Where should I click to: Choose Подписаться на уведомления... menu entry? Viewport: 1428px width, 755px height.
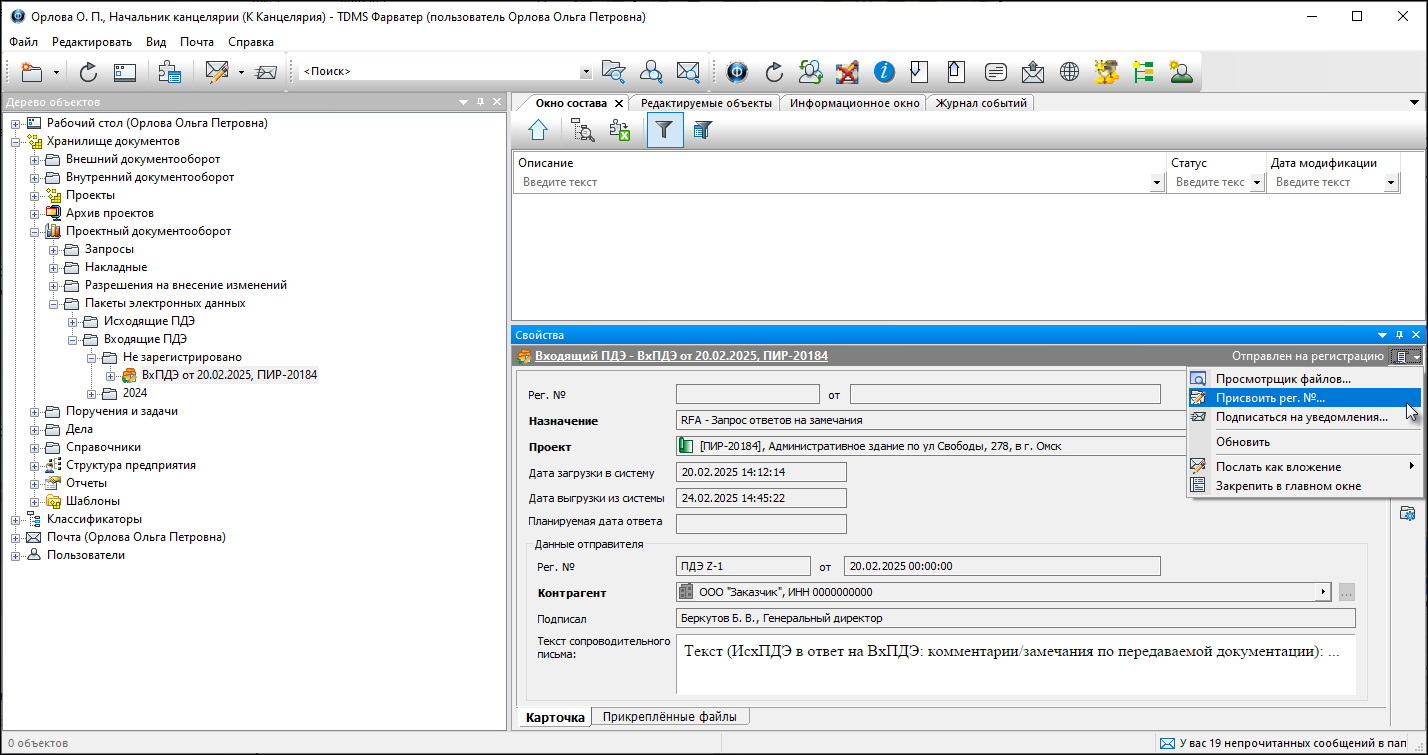pyautogui.click(x=1305, y=417)
